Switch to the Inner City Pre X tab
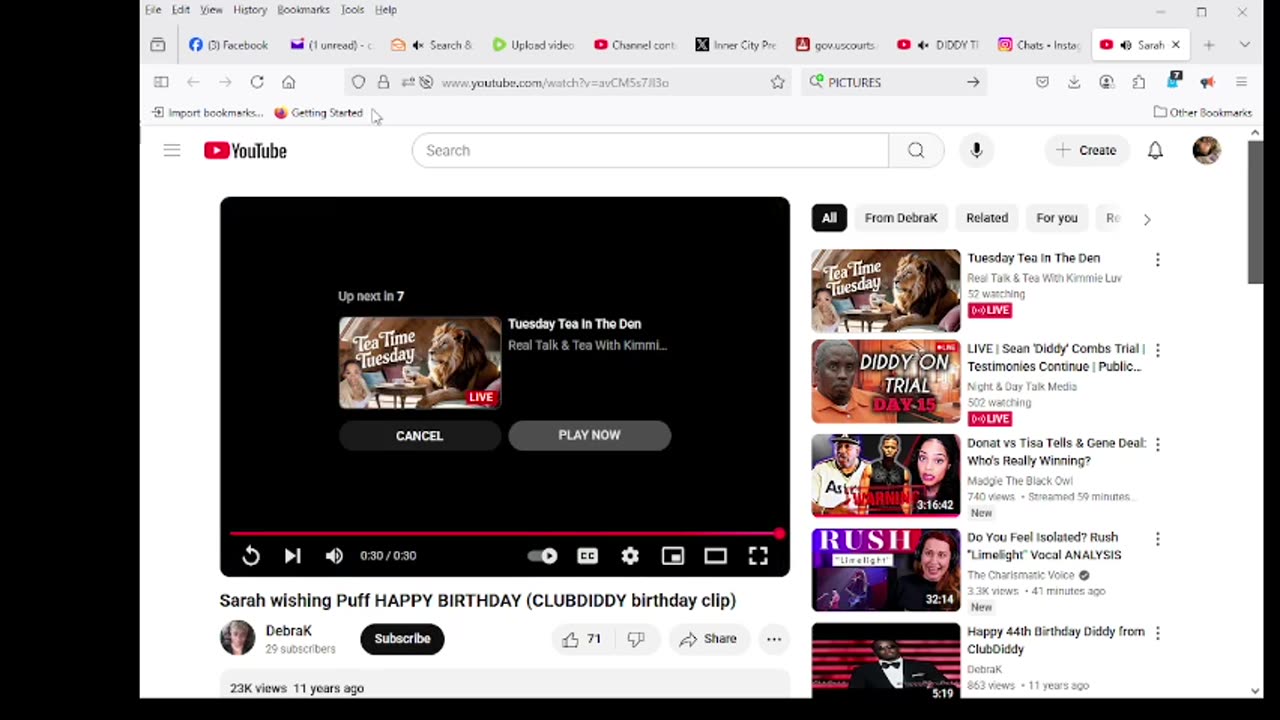 pos(736,45)
